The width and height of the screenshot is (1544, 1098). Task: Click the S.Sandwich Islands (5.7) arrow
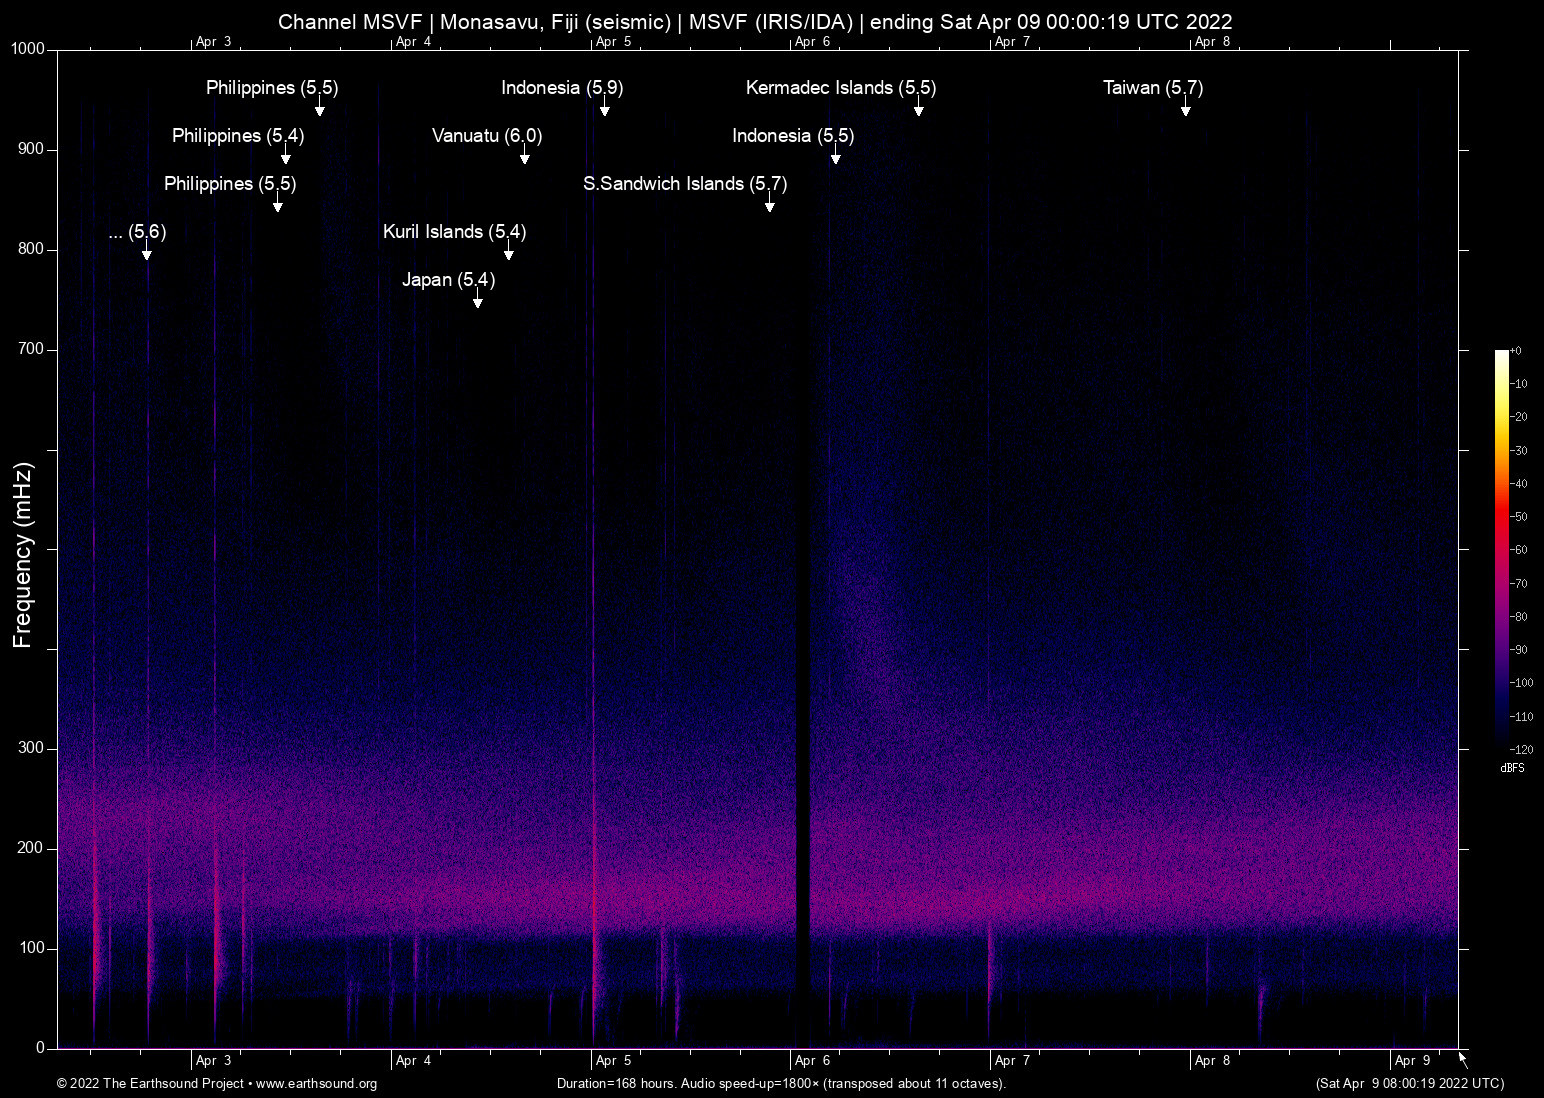pos(770,206)
